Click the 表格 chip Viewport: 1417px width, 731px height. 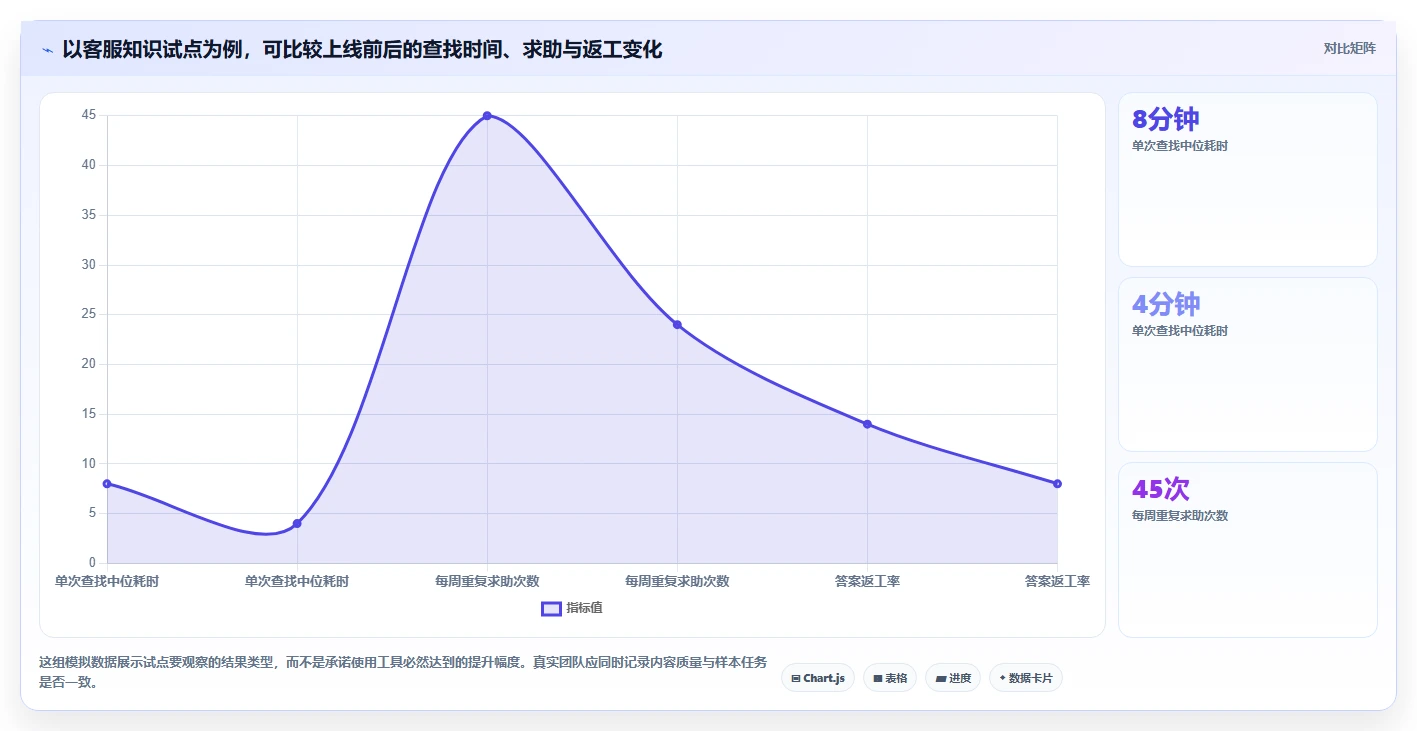pyautogui.click(x=889, y=678)
